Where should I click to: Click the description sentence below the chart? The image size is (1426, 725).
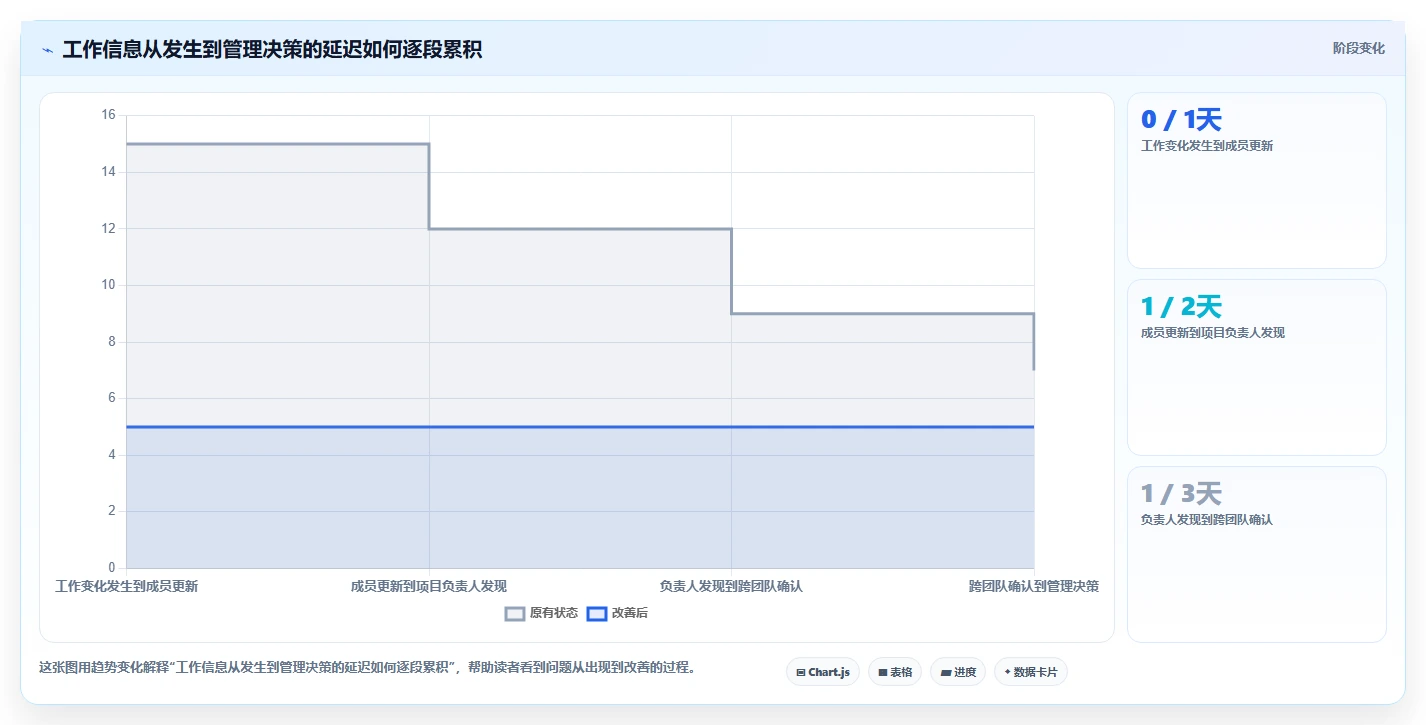(367, 667)
